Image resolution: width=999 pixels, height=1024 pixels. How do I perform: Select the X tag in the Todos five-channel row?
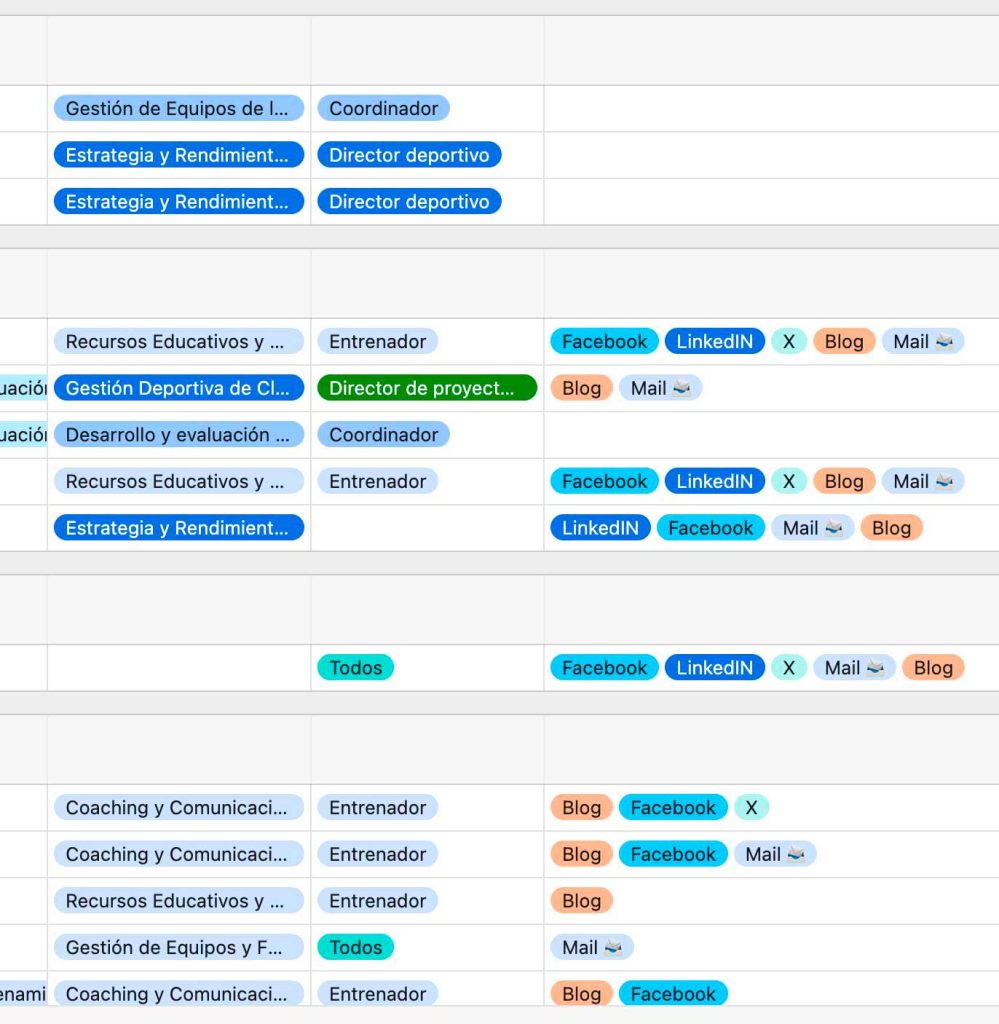coord(789,667)
